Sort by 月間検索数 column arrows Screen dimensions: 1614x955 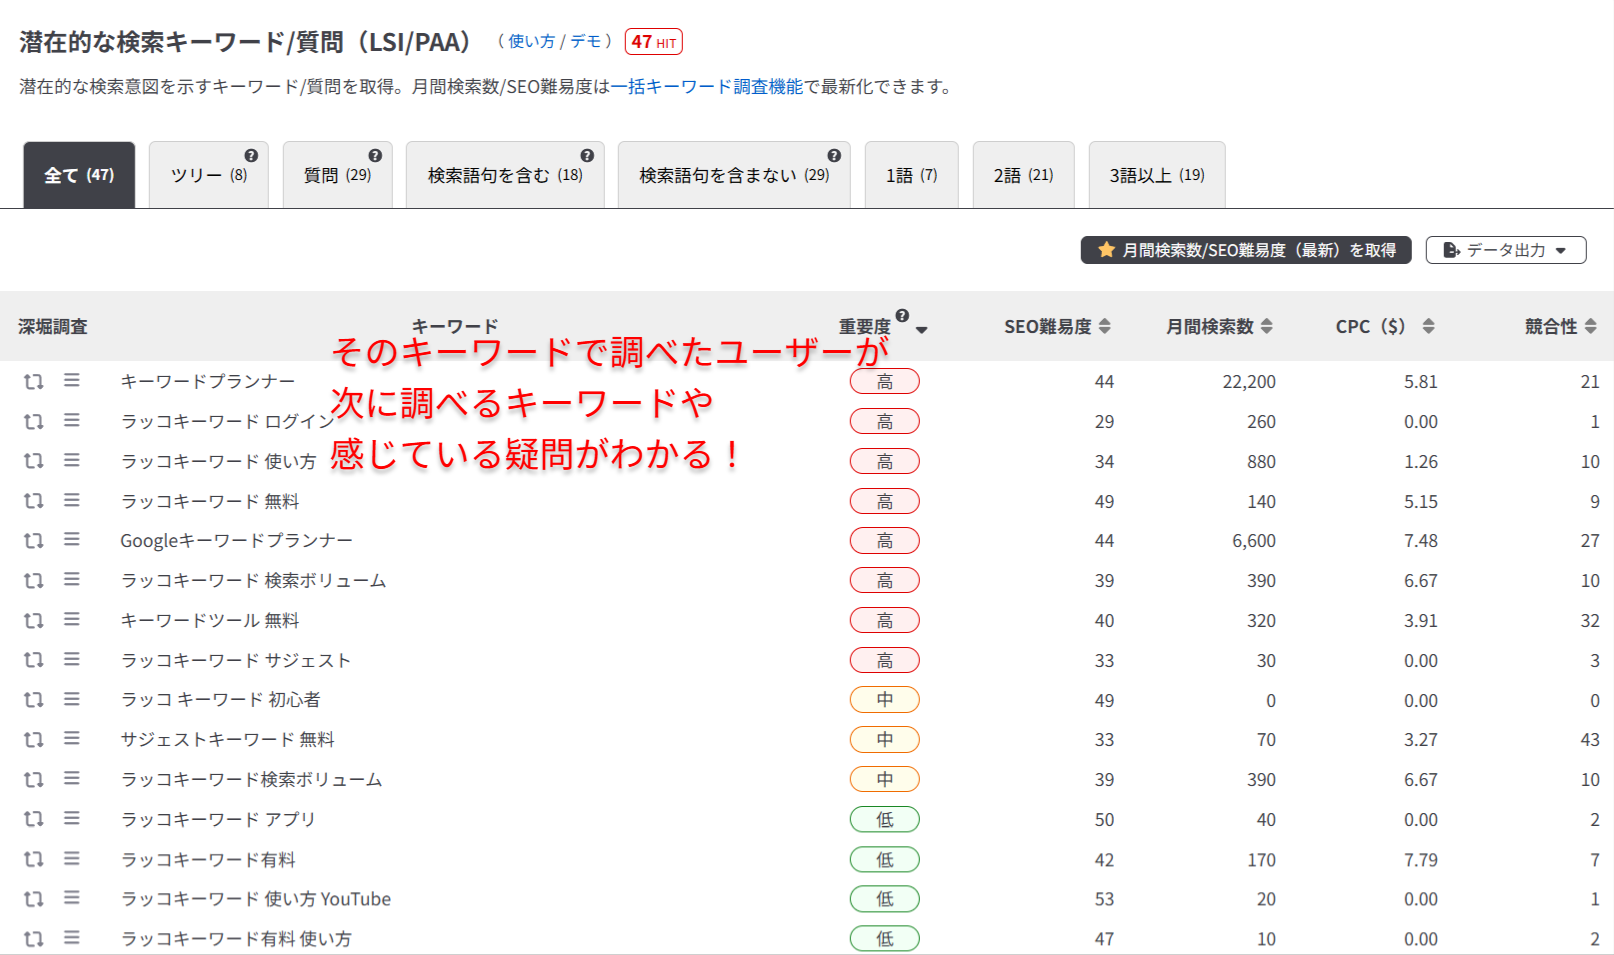[x=1267, y=326]
